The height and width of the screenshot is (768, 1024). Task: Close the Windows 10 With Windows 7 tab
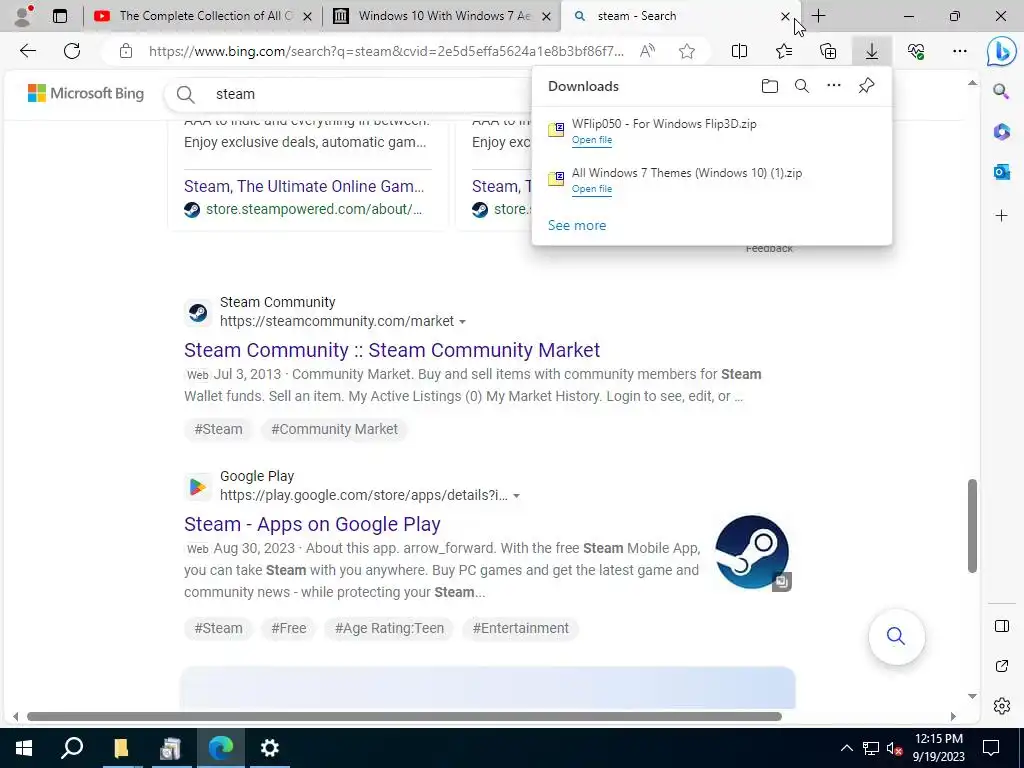coord(547,16)
